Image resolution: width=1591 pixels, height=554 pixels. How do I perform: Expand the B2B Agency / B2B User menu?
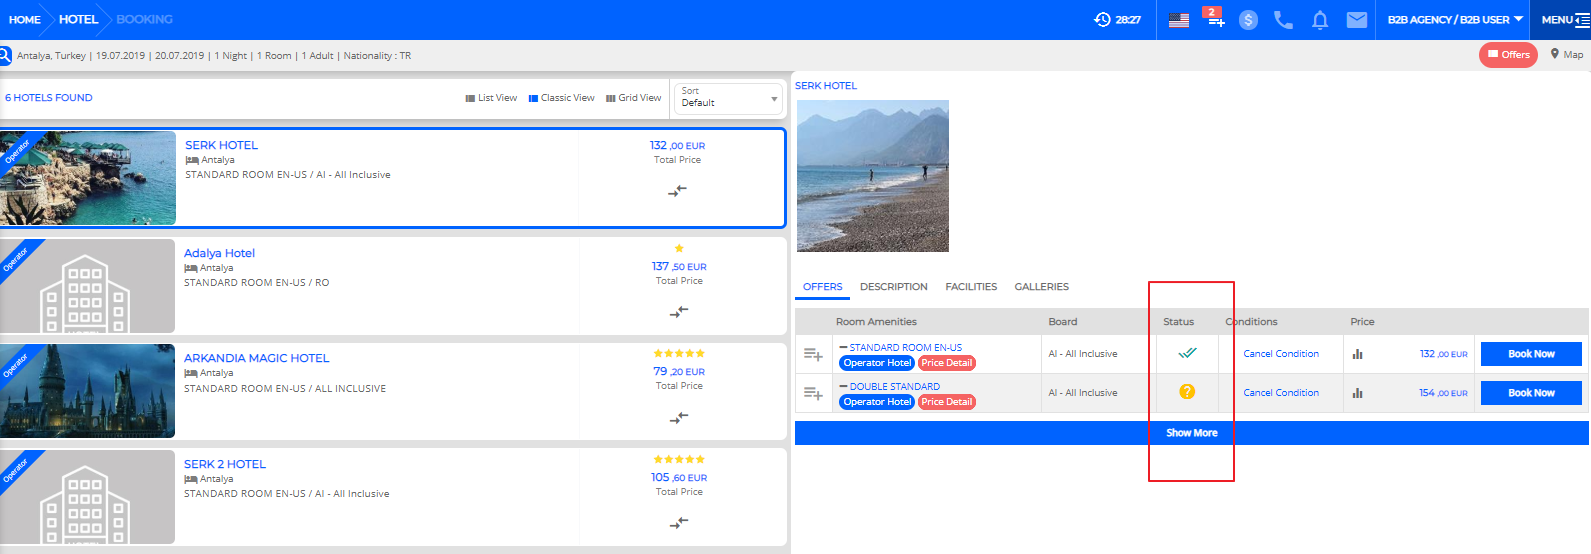[x=1454, y=20]
